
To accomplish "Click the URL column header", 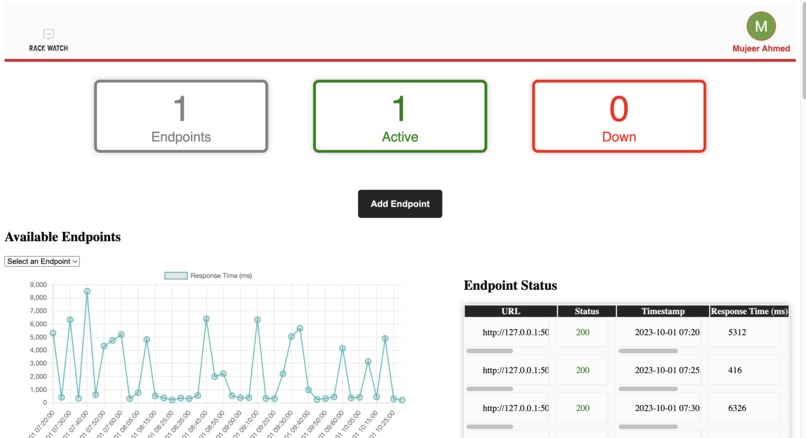I will (510, 311).
